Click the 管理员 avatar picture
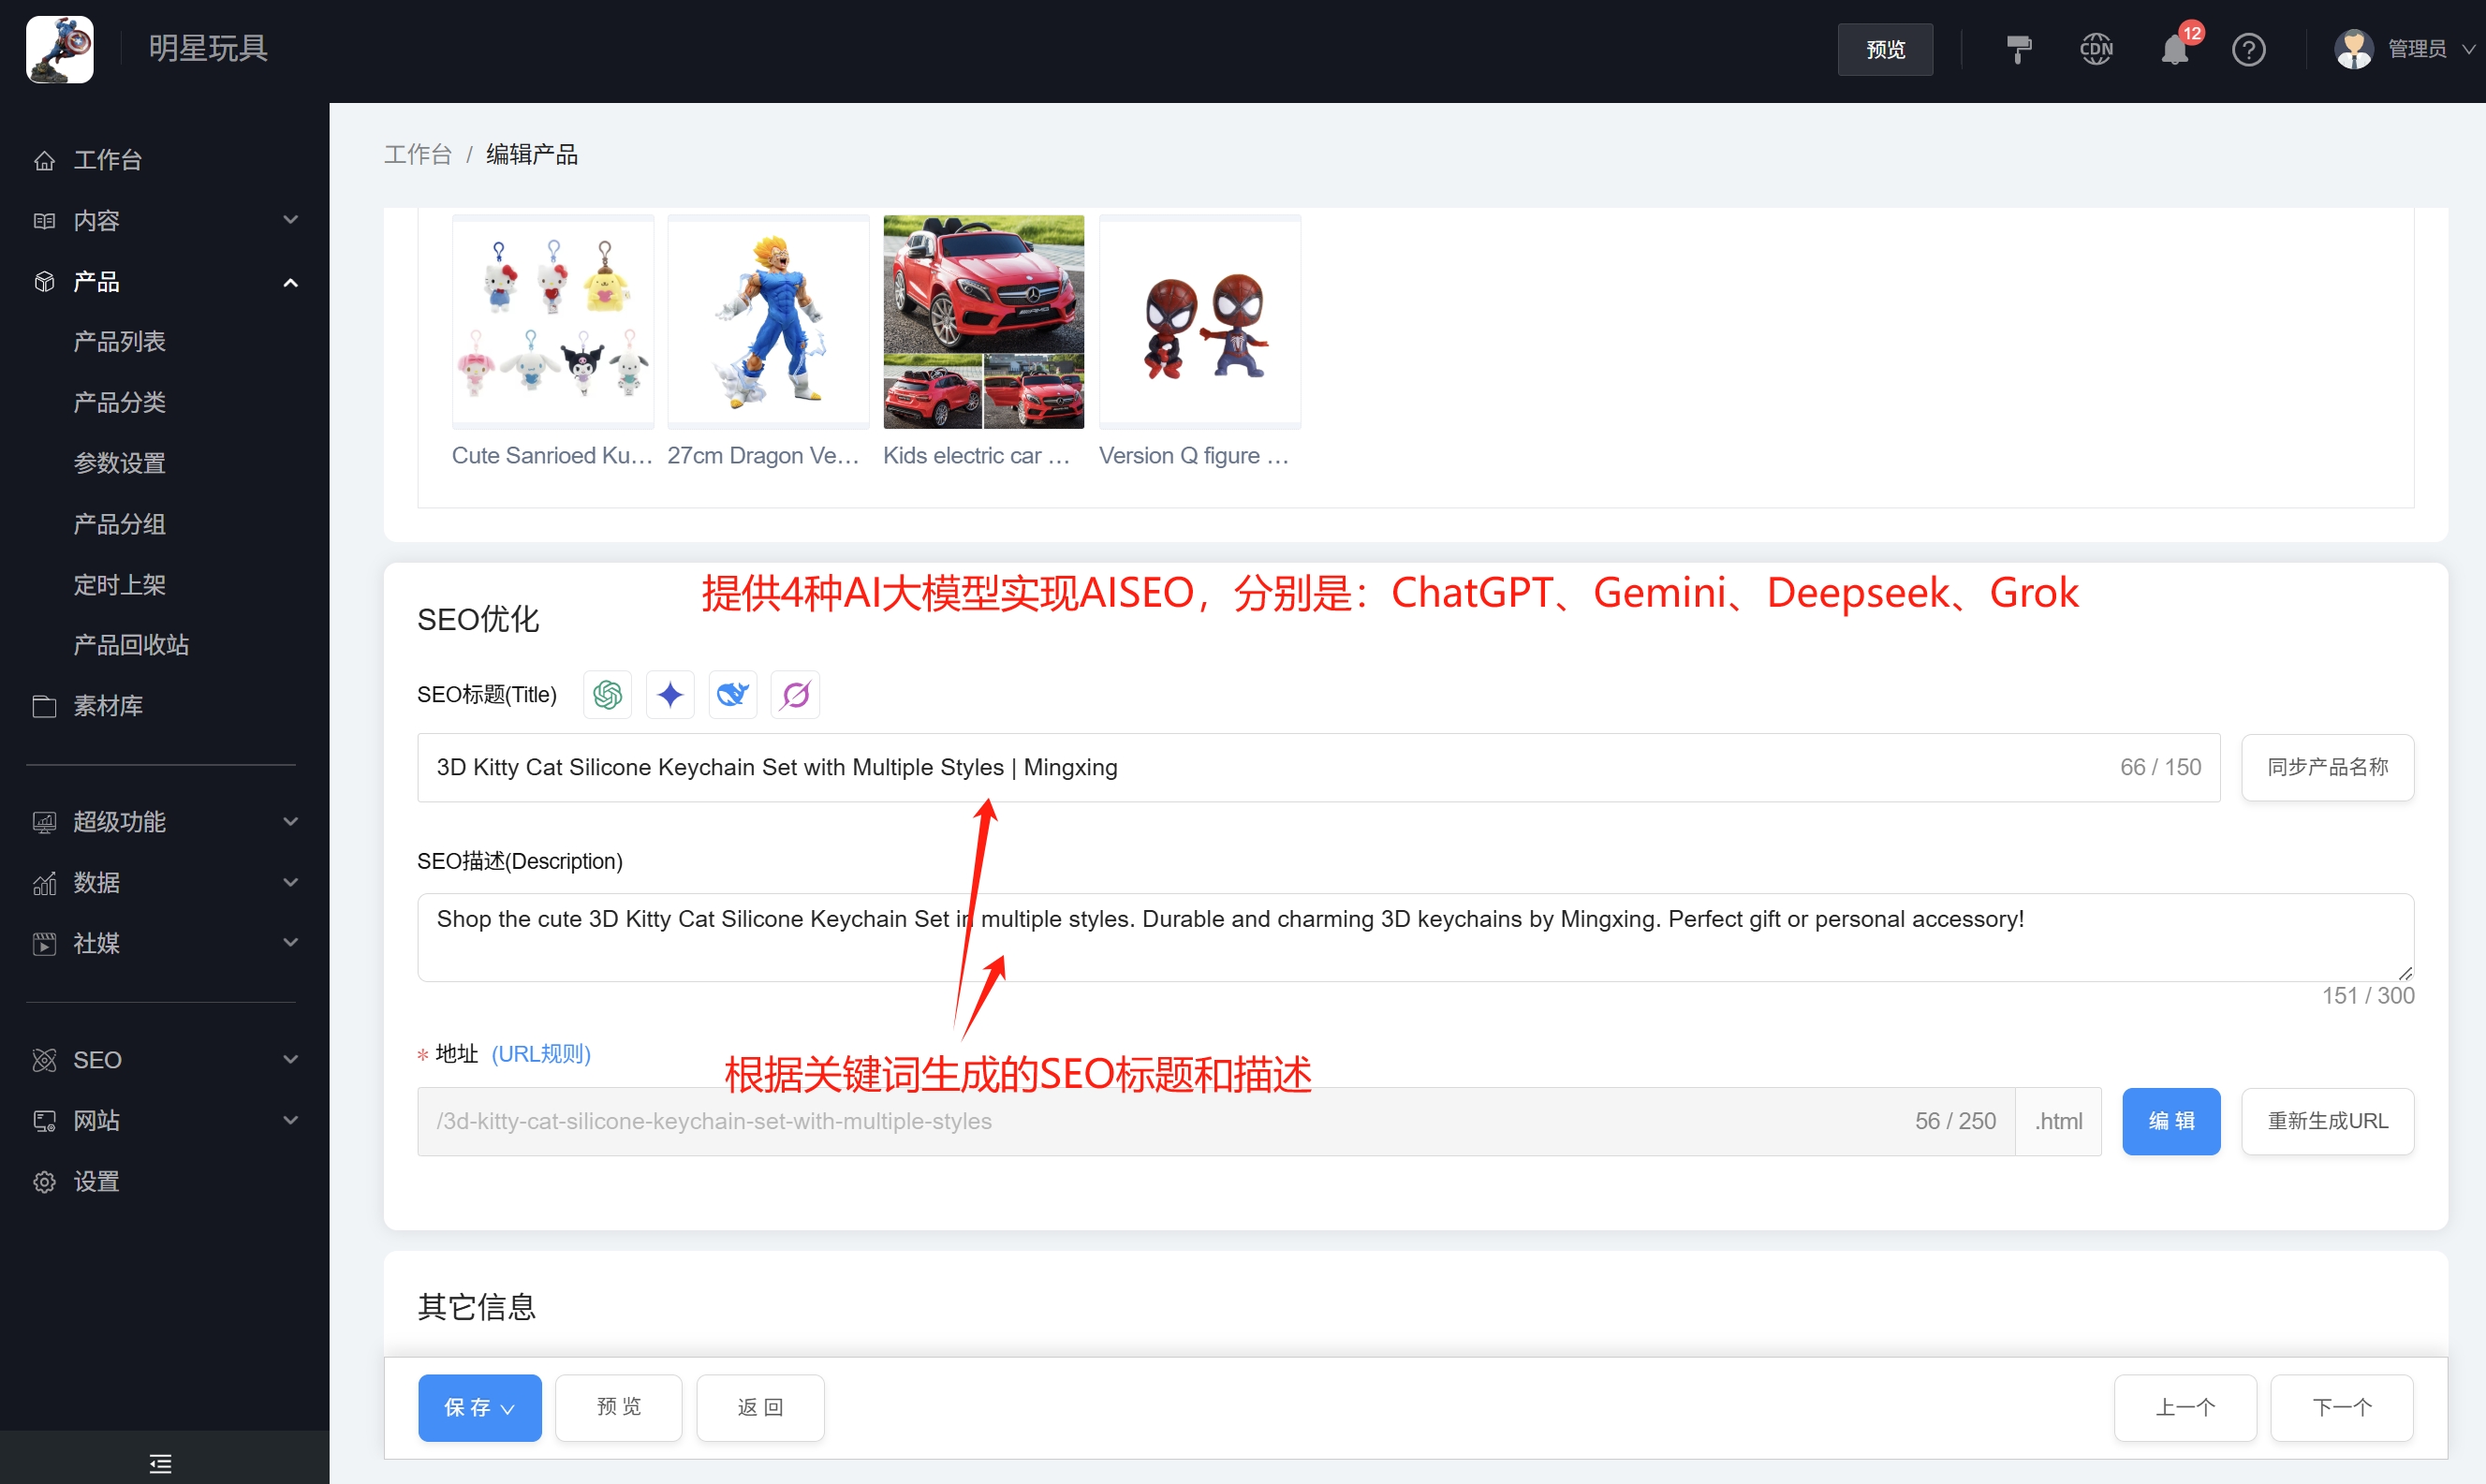 2354,48
